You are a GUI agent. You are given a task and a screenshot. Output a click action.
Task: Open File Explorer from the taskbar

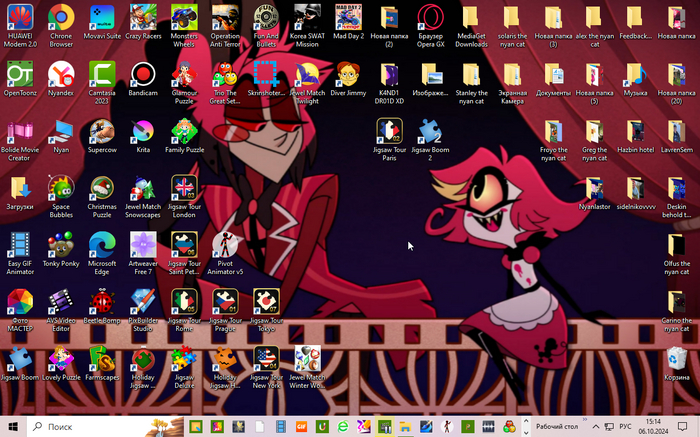pyautogui.click(x=405, y=427)
